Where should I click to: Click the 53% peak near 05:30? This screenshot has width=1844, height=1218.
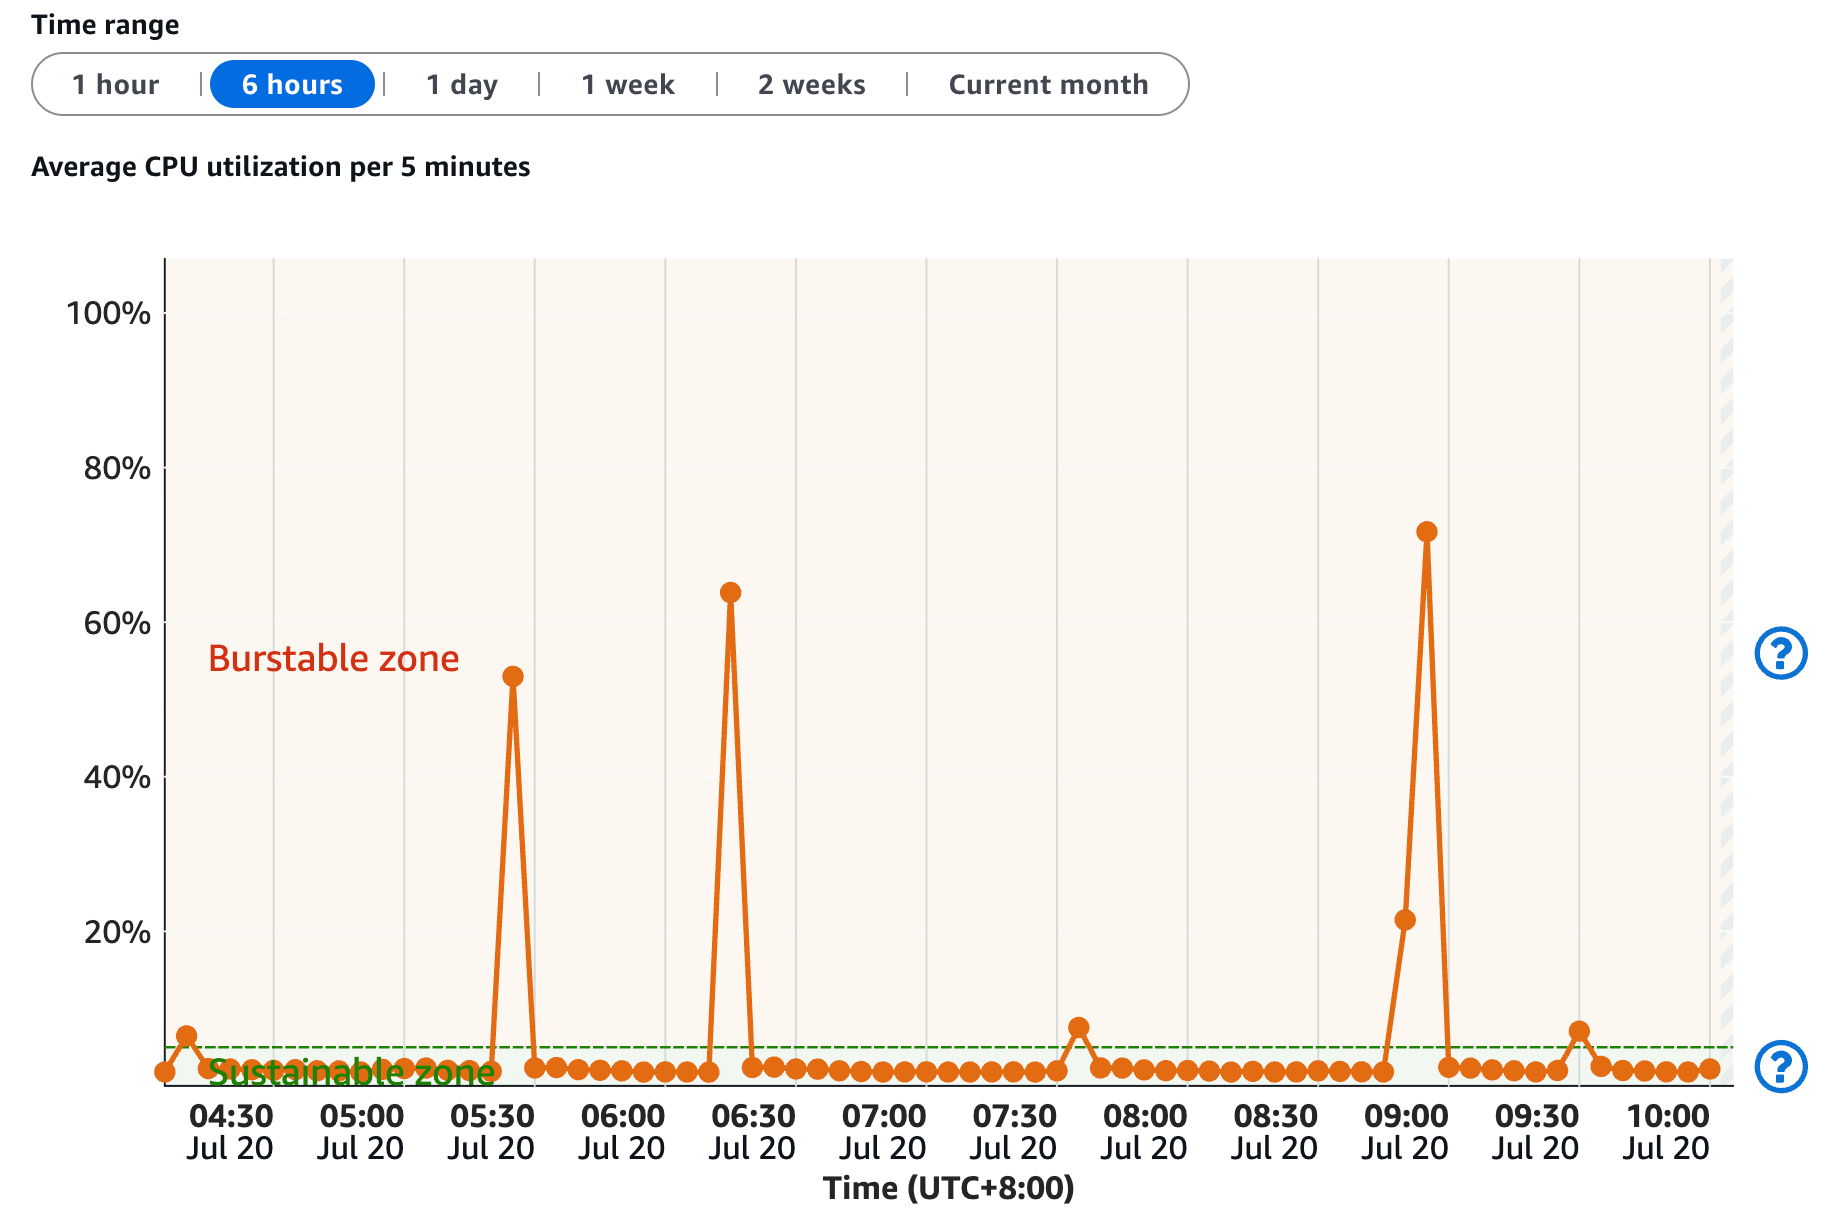tap(513, 677)
